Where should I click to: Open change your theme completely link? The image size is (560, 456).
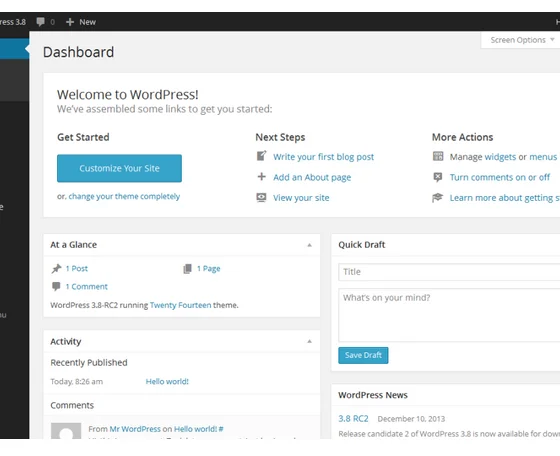pos(124,196)
